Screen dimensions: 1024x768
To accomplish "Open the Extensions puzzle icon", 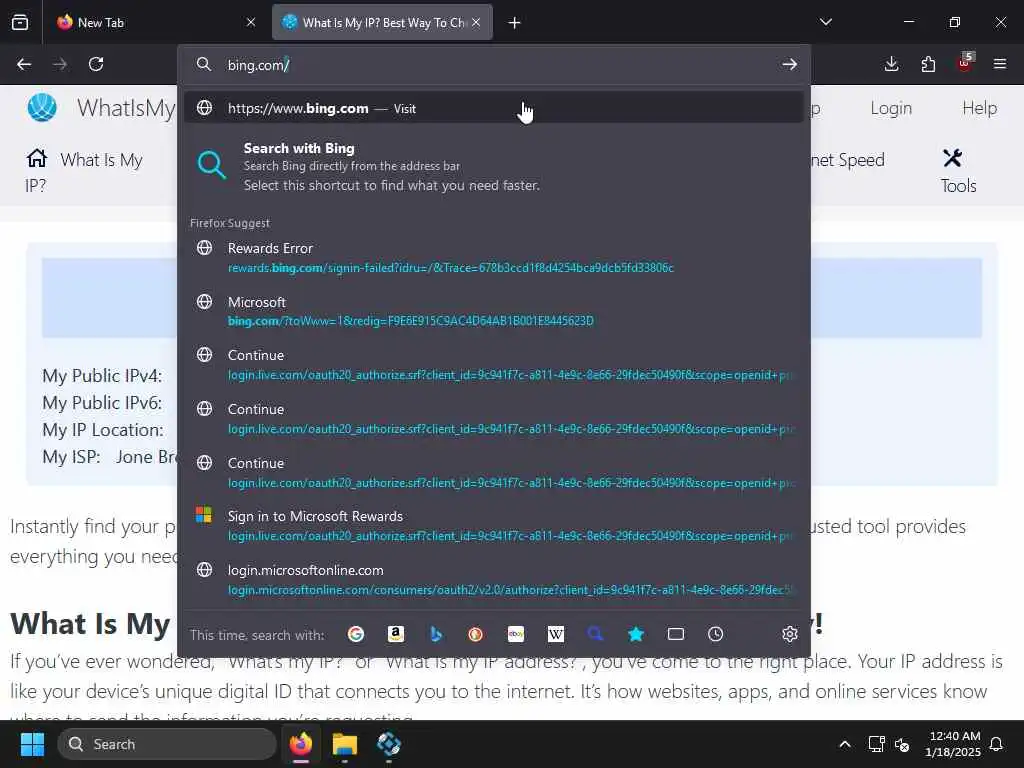I will coord(928,64).
